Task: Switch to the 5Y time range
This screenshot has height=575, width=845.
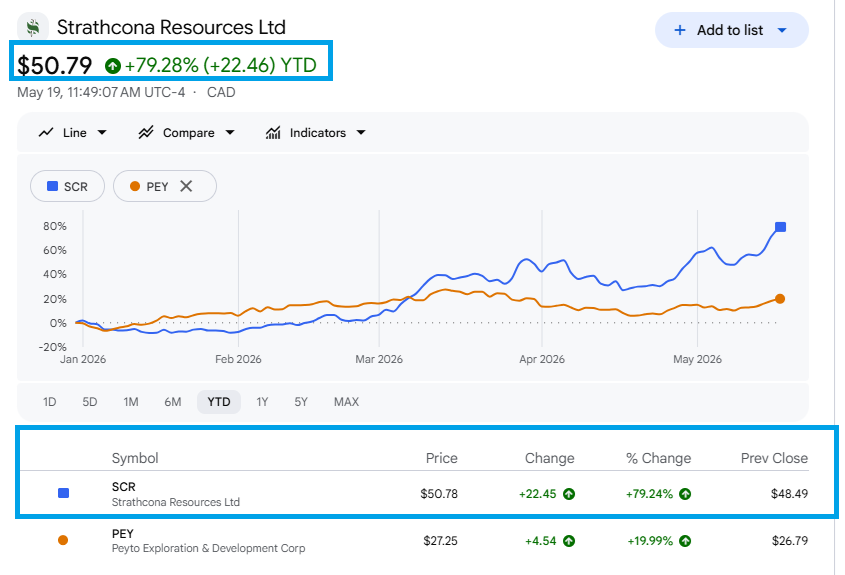Action: pyautogui.click(x=301, y=402)
